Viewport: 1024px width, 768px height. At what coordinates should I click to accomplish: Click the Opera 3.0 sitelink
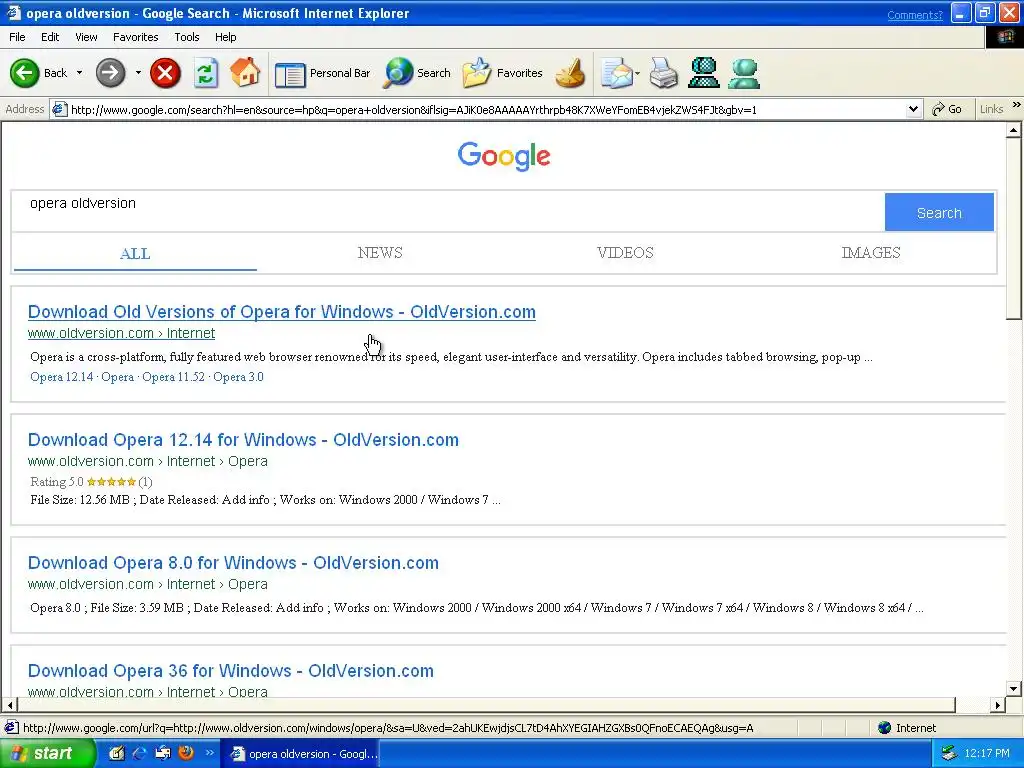pyautogui.click(x=238, y=377)
